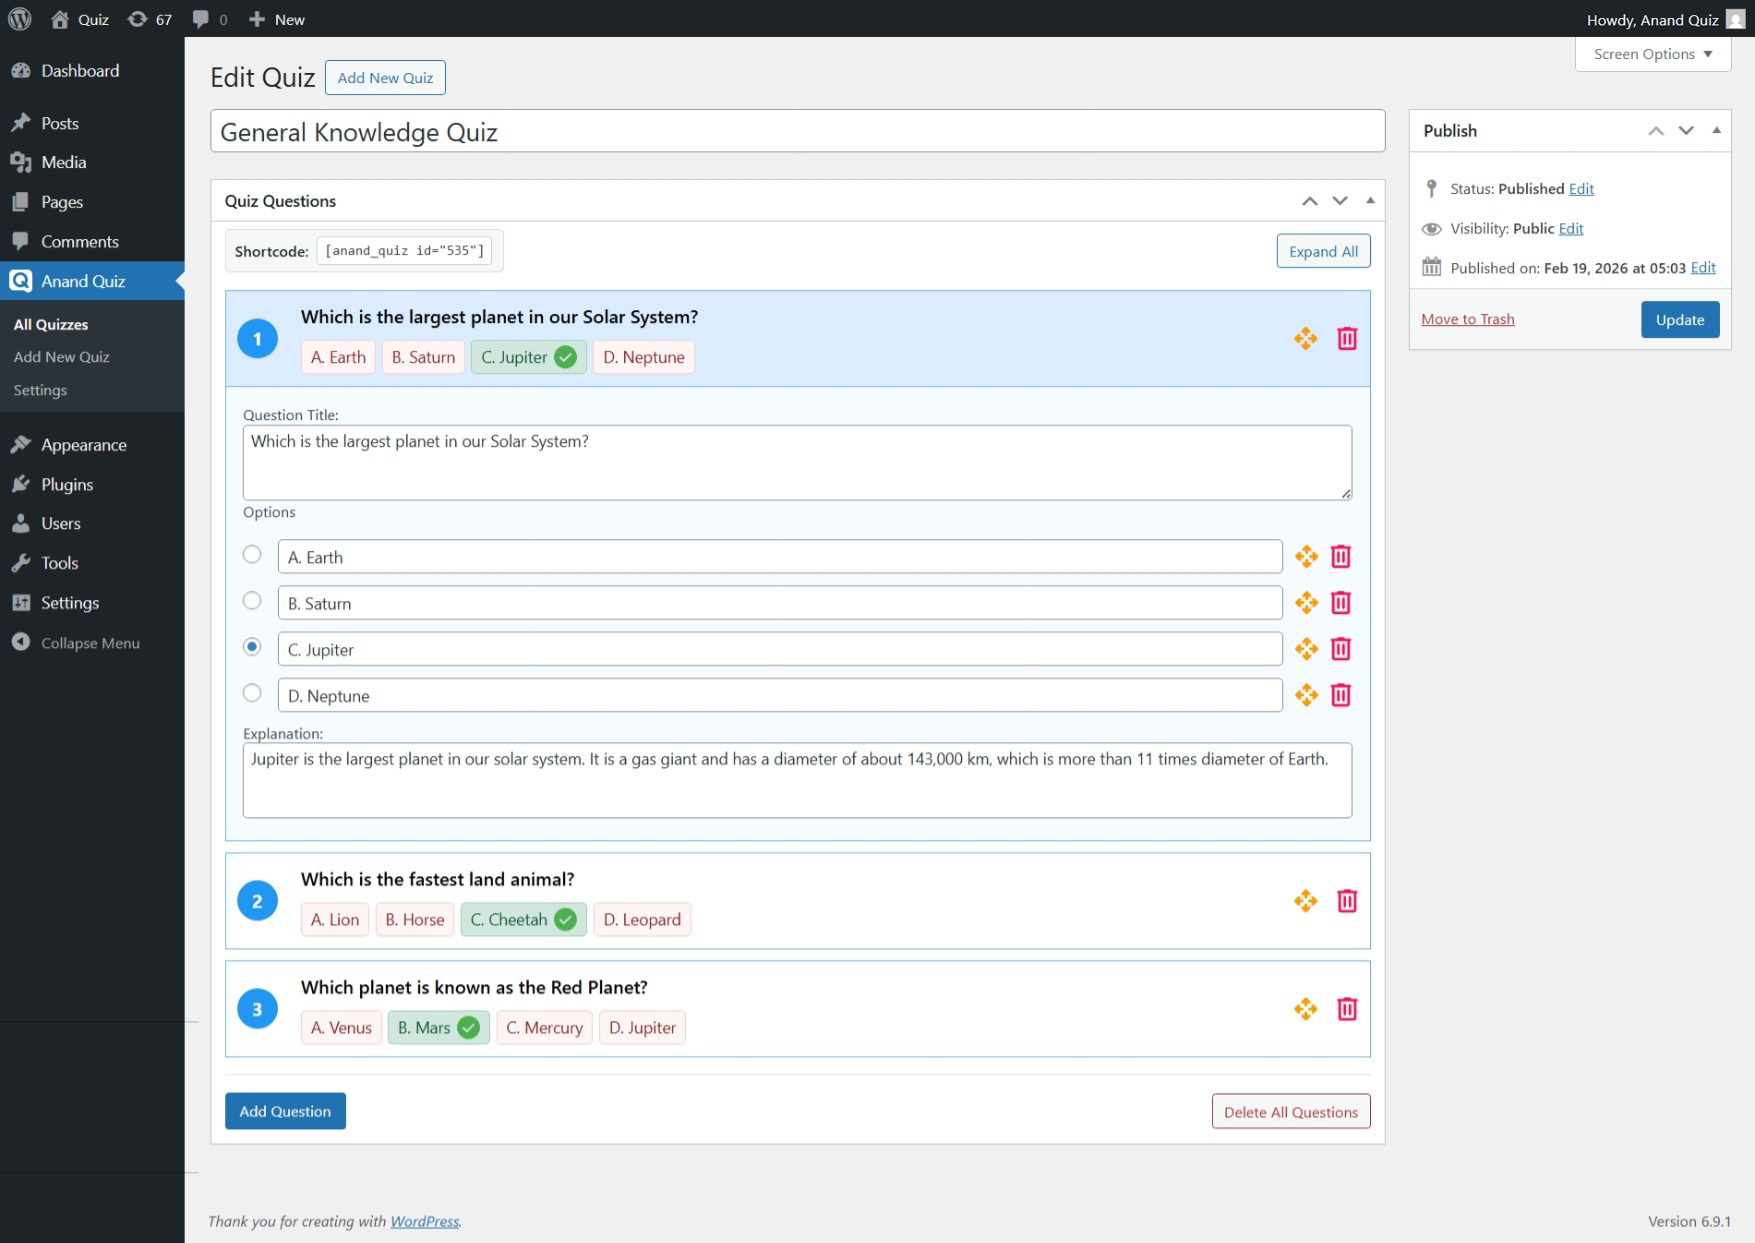
Task: Open the Screen Options dropdown
Action: (x=1651, y=54)
